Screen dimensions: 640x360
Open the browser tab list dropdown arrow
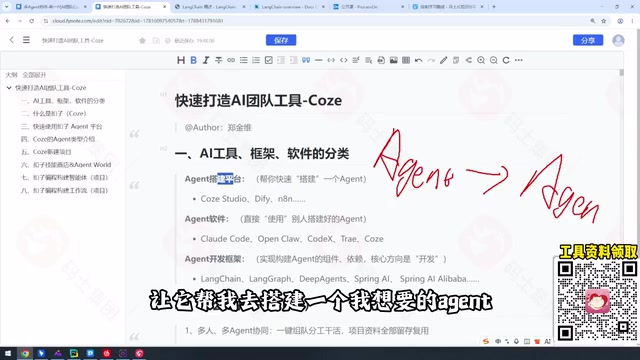(6, 7)
